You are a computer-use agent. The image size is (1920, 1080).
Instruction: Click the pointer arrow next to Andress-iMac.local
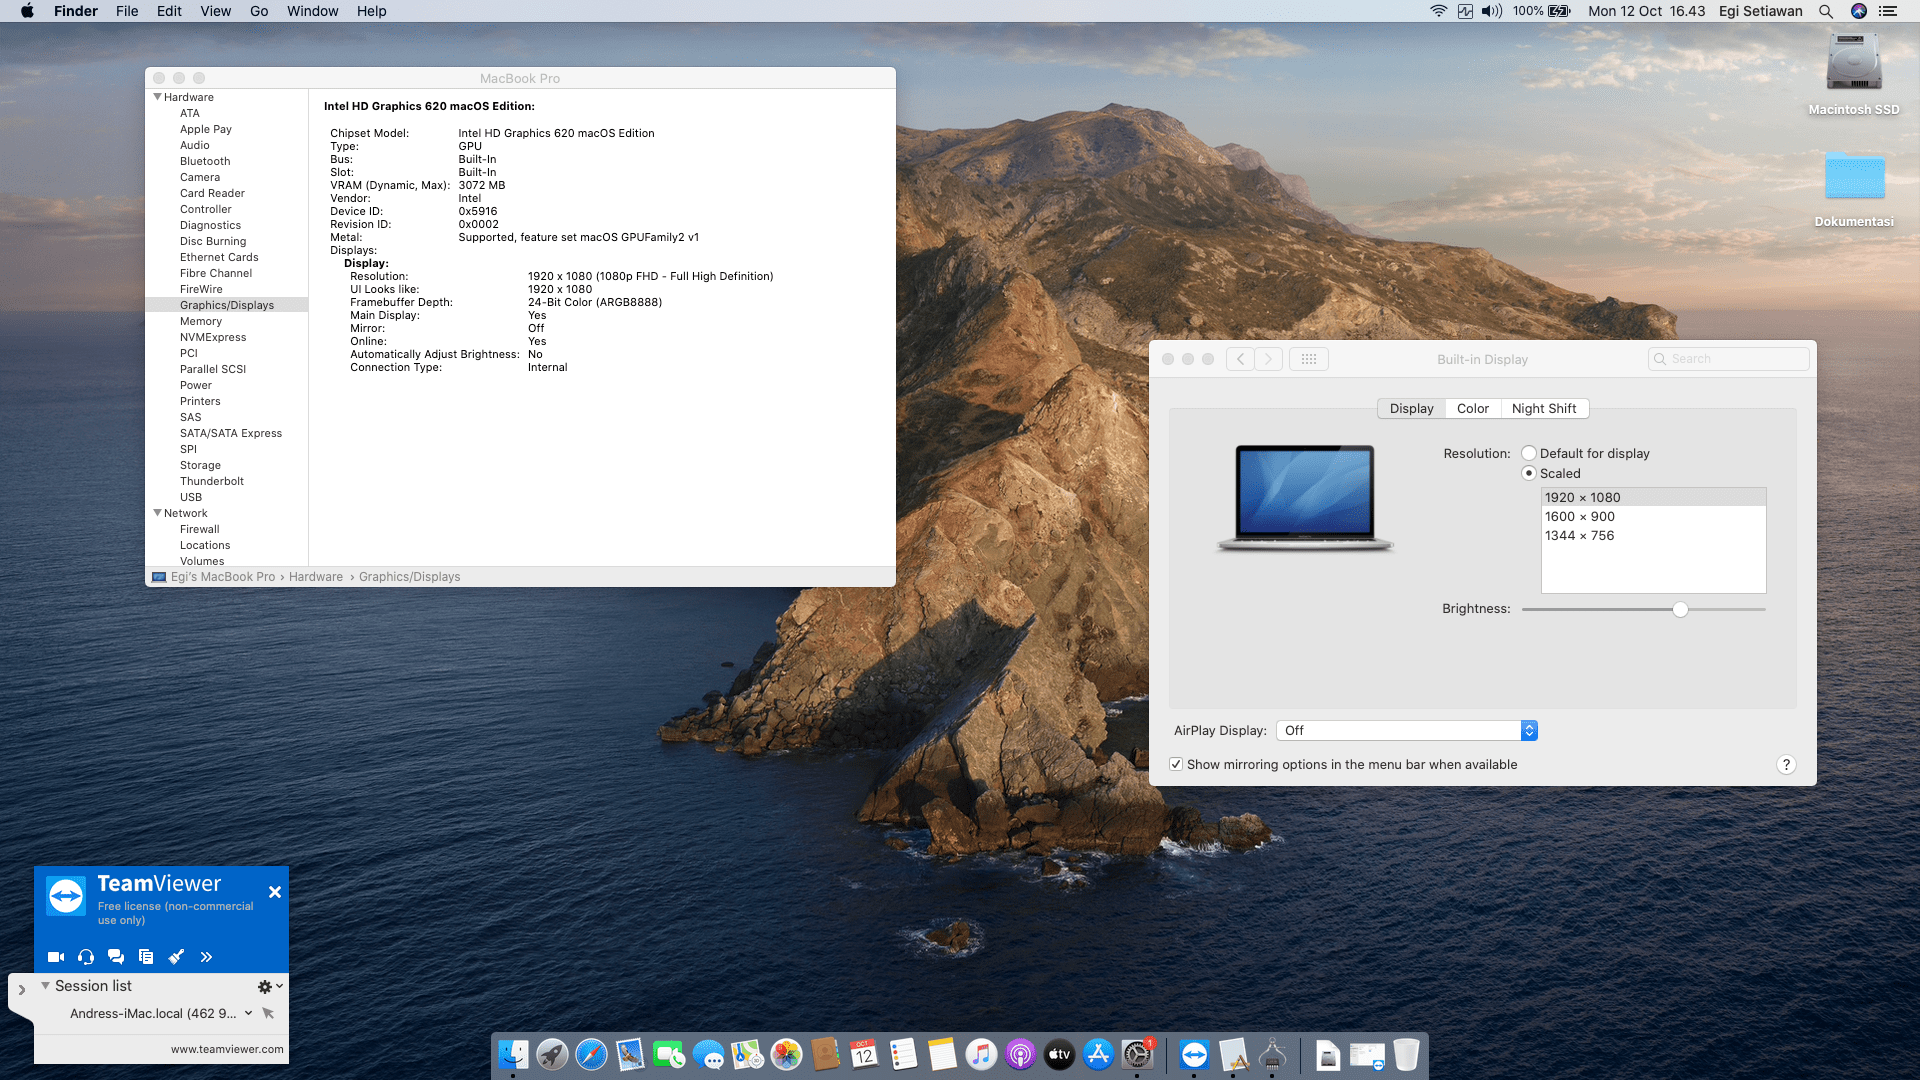pos(268,1013)
